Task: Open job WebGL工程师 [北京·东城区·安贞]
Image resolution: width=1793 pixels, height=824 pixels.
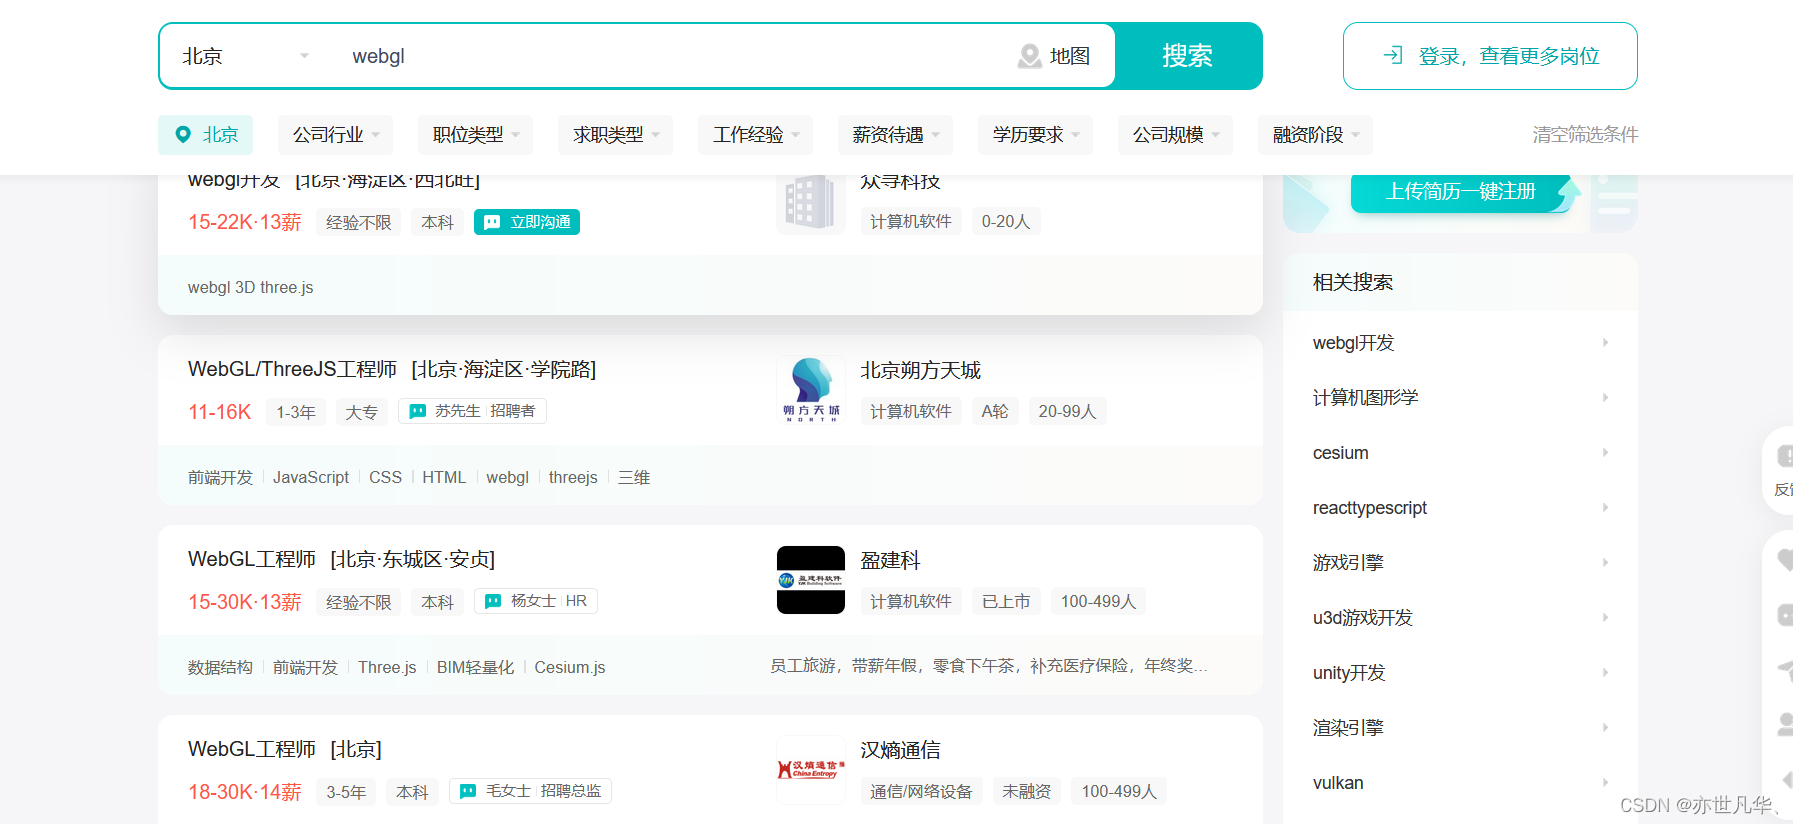Action: (x=342, y=560)
